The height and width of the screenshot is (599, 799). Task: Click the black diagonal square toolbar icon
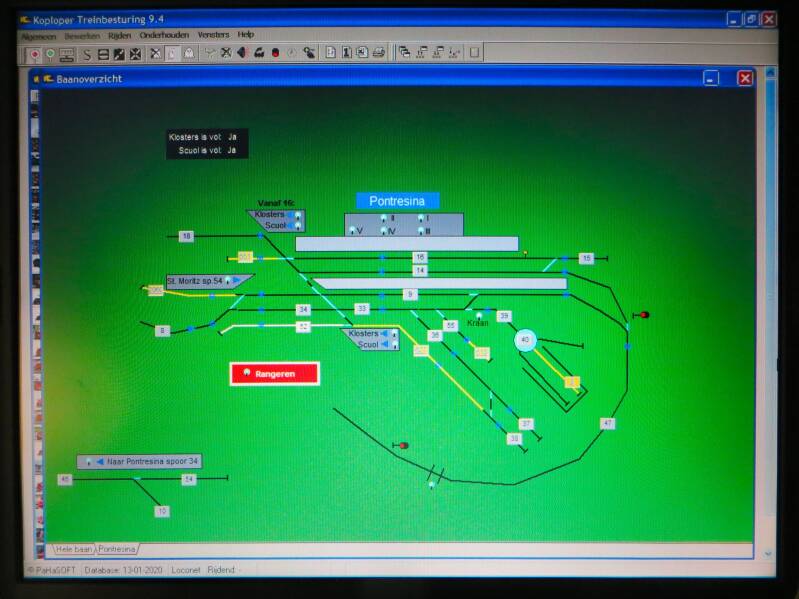[119, 53]
